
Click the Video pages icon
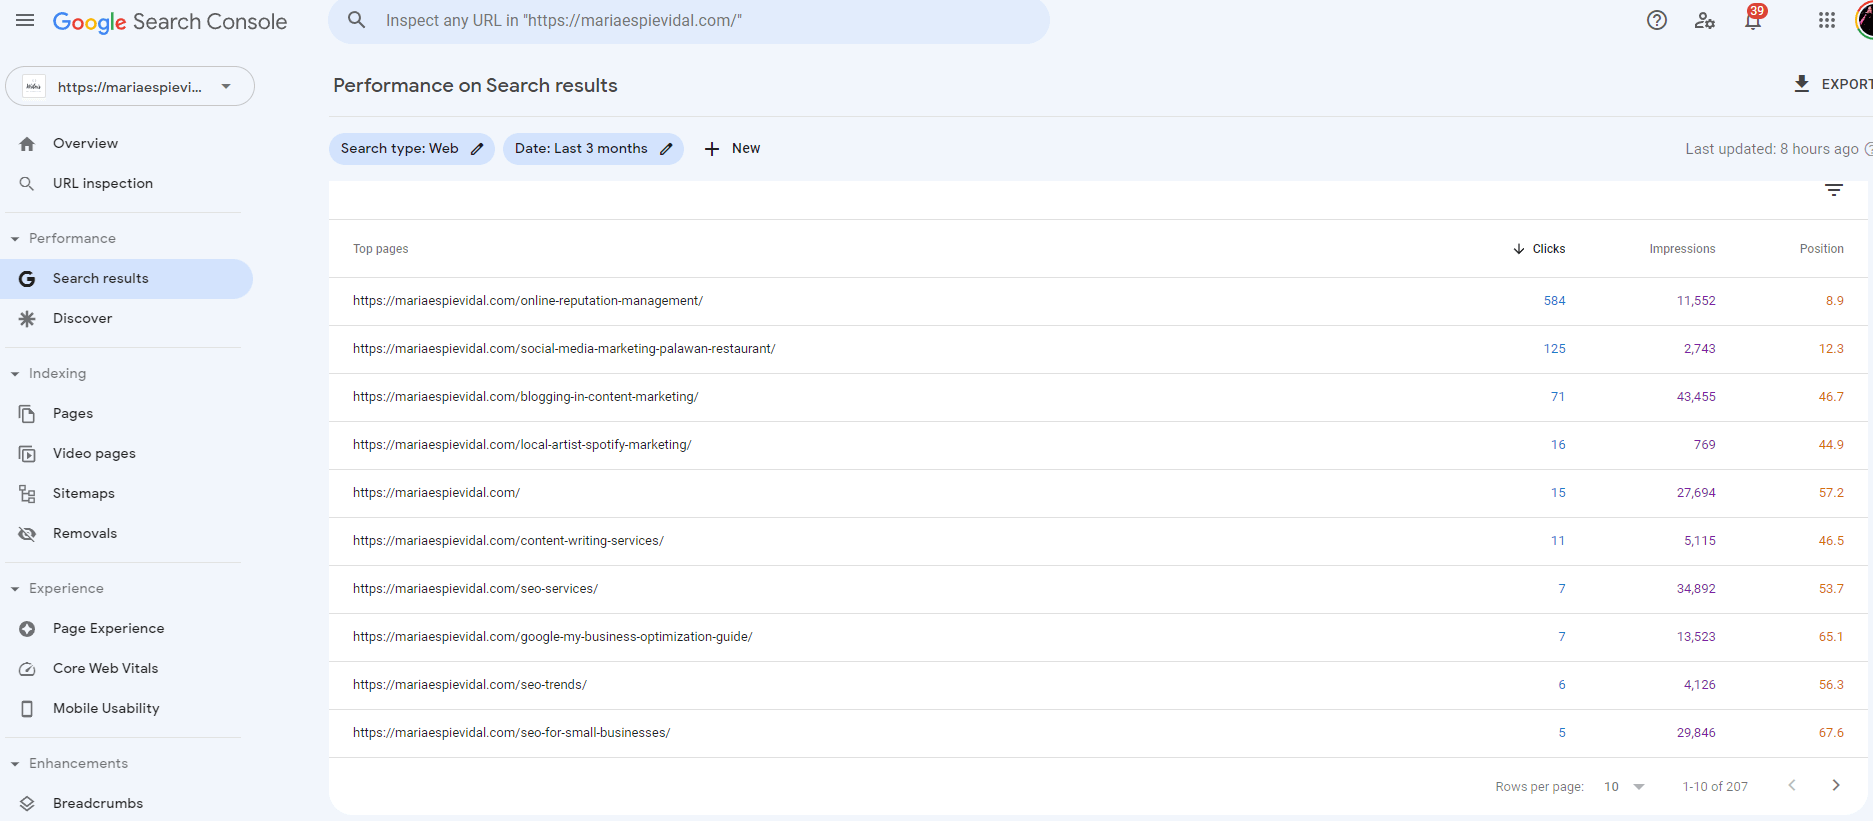[x=27, y=454]
